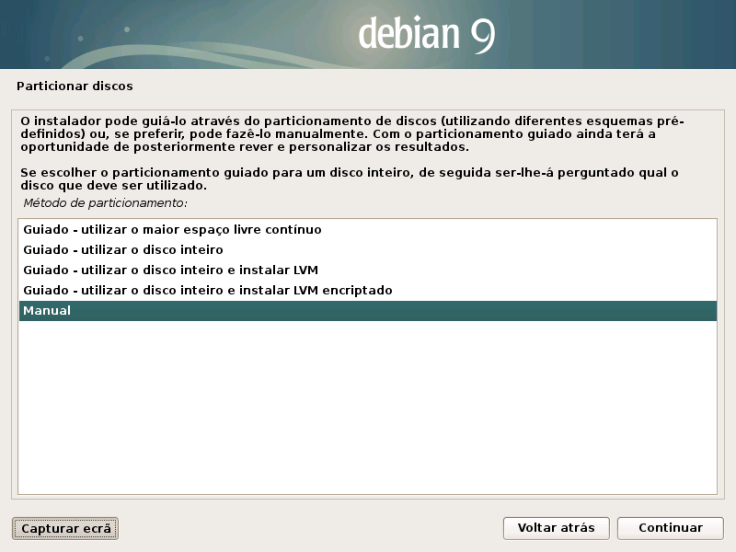Click the empty white area below 'Manual'
Screen dimensions: 736x552
(x=368, y=410)
